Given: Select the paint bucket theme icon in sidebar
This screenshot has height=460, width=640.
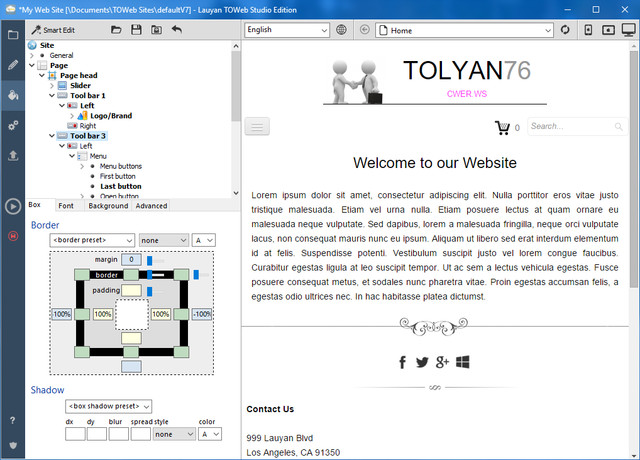Looking at the screenshot, I should [13, 95].
